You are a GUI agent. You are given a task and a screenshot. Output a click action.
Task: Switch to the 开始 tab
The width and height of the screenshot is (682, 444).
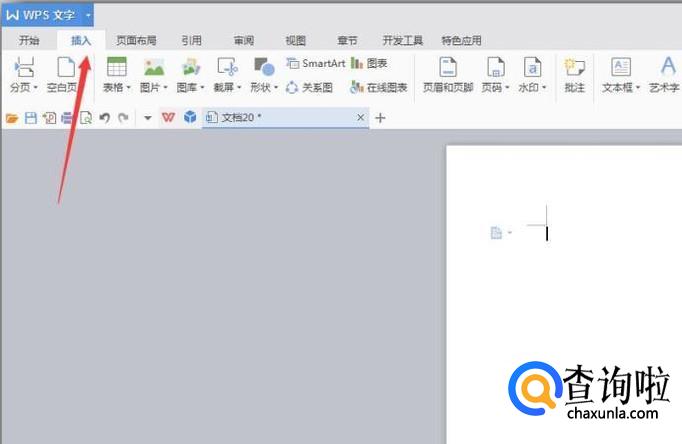point(29,40)
